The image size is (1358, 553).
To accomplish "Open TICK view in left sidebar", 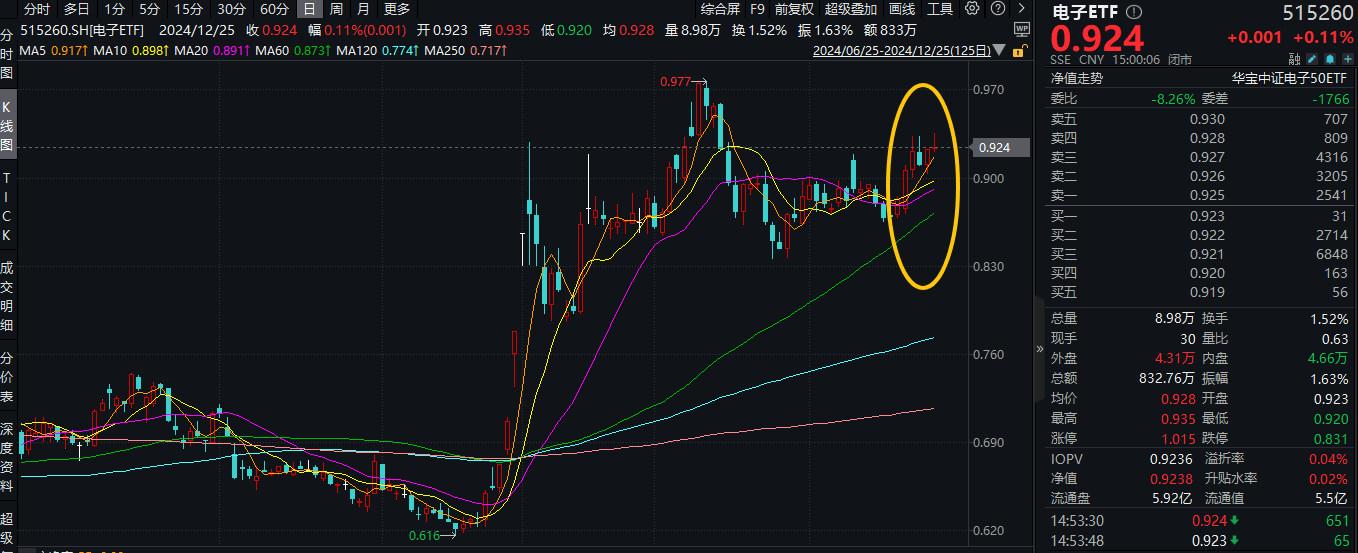I will pos(8,209).
